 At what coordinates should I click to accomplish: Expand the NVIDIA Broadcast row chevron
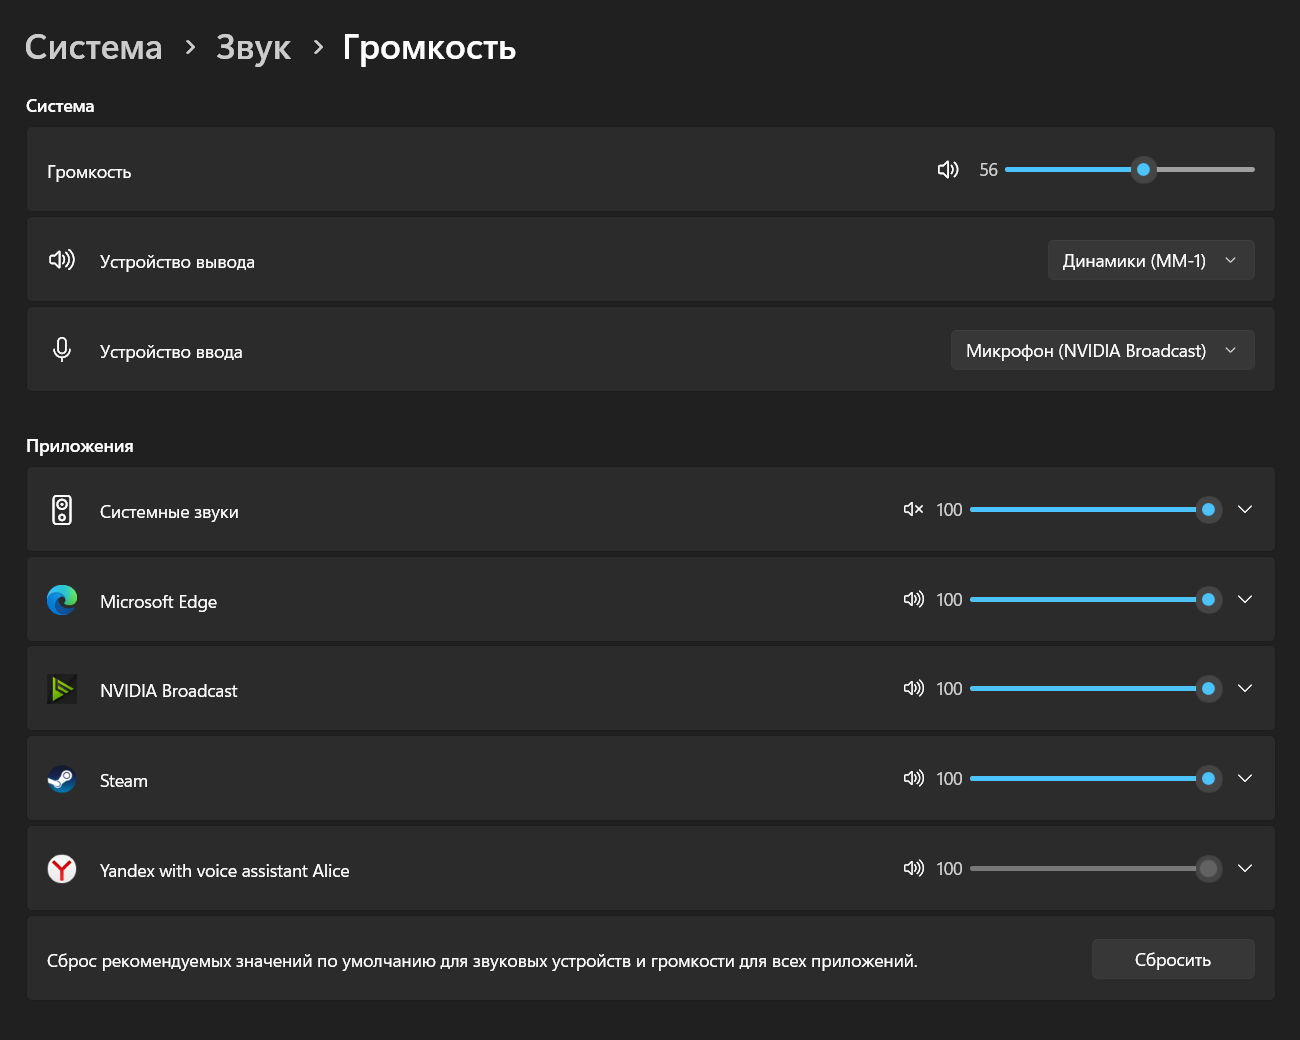click(x=1245, y=688)
